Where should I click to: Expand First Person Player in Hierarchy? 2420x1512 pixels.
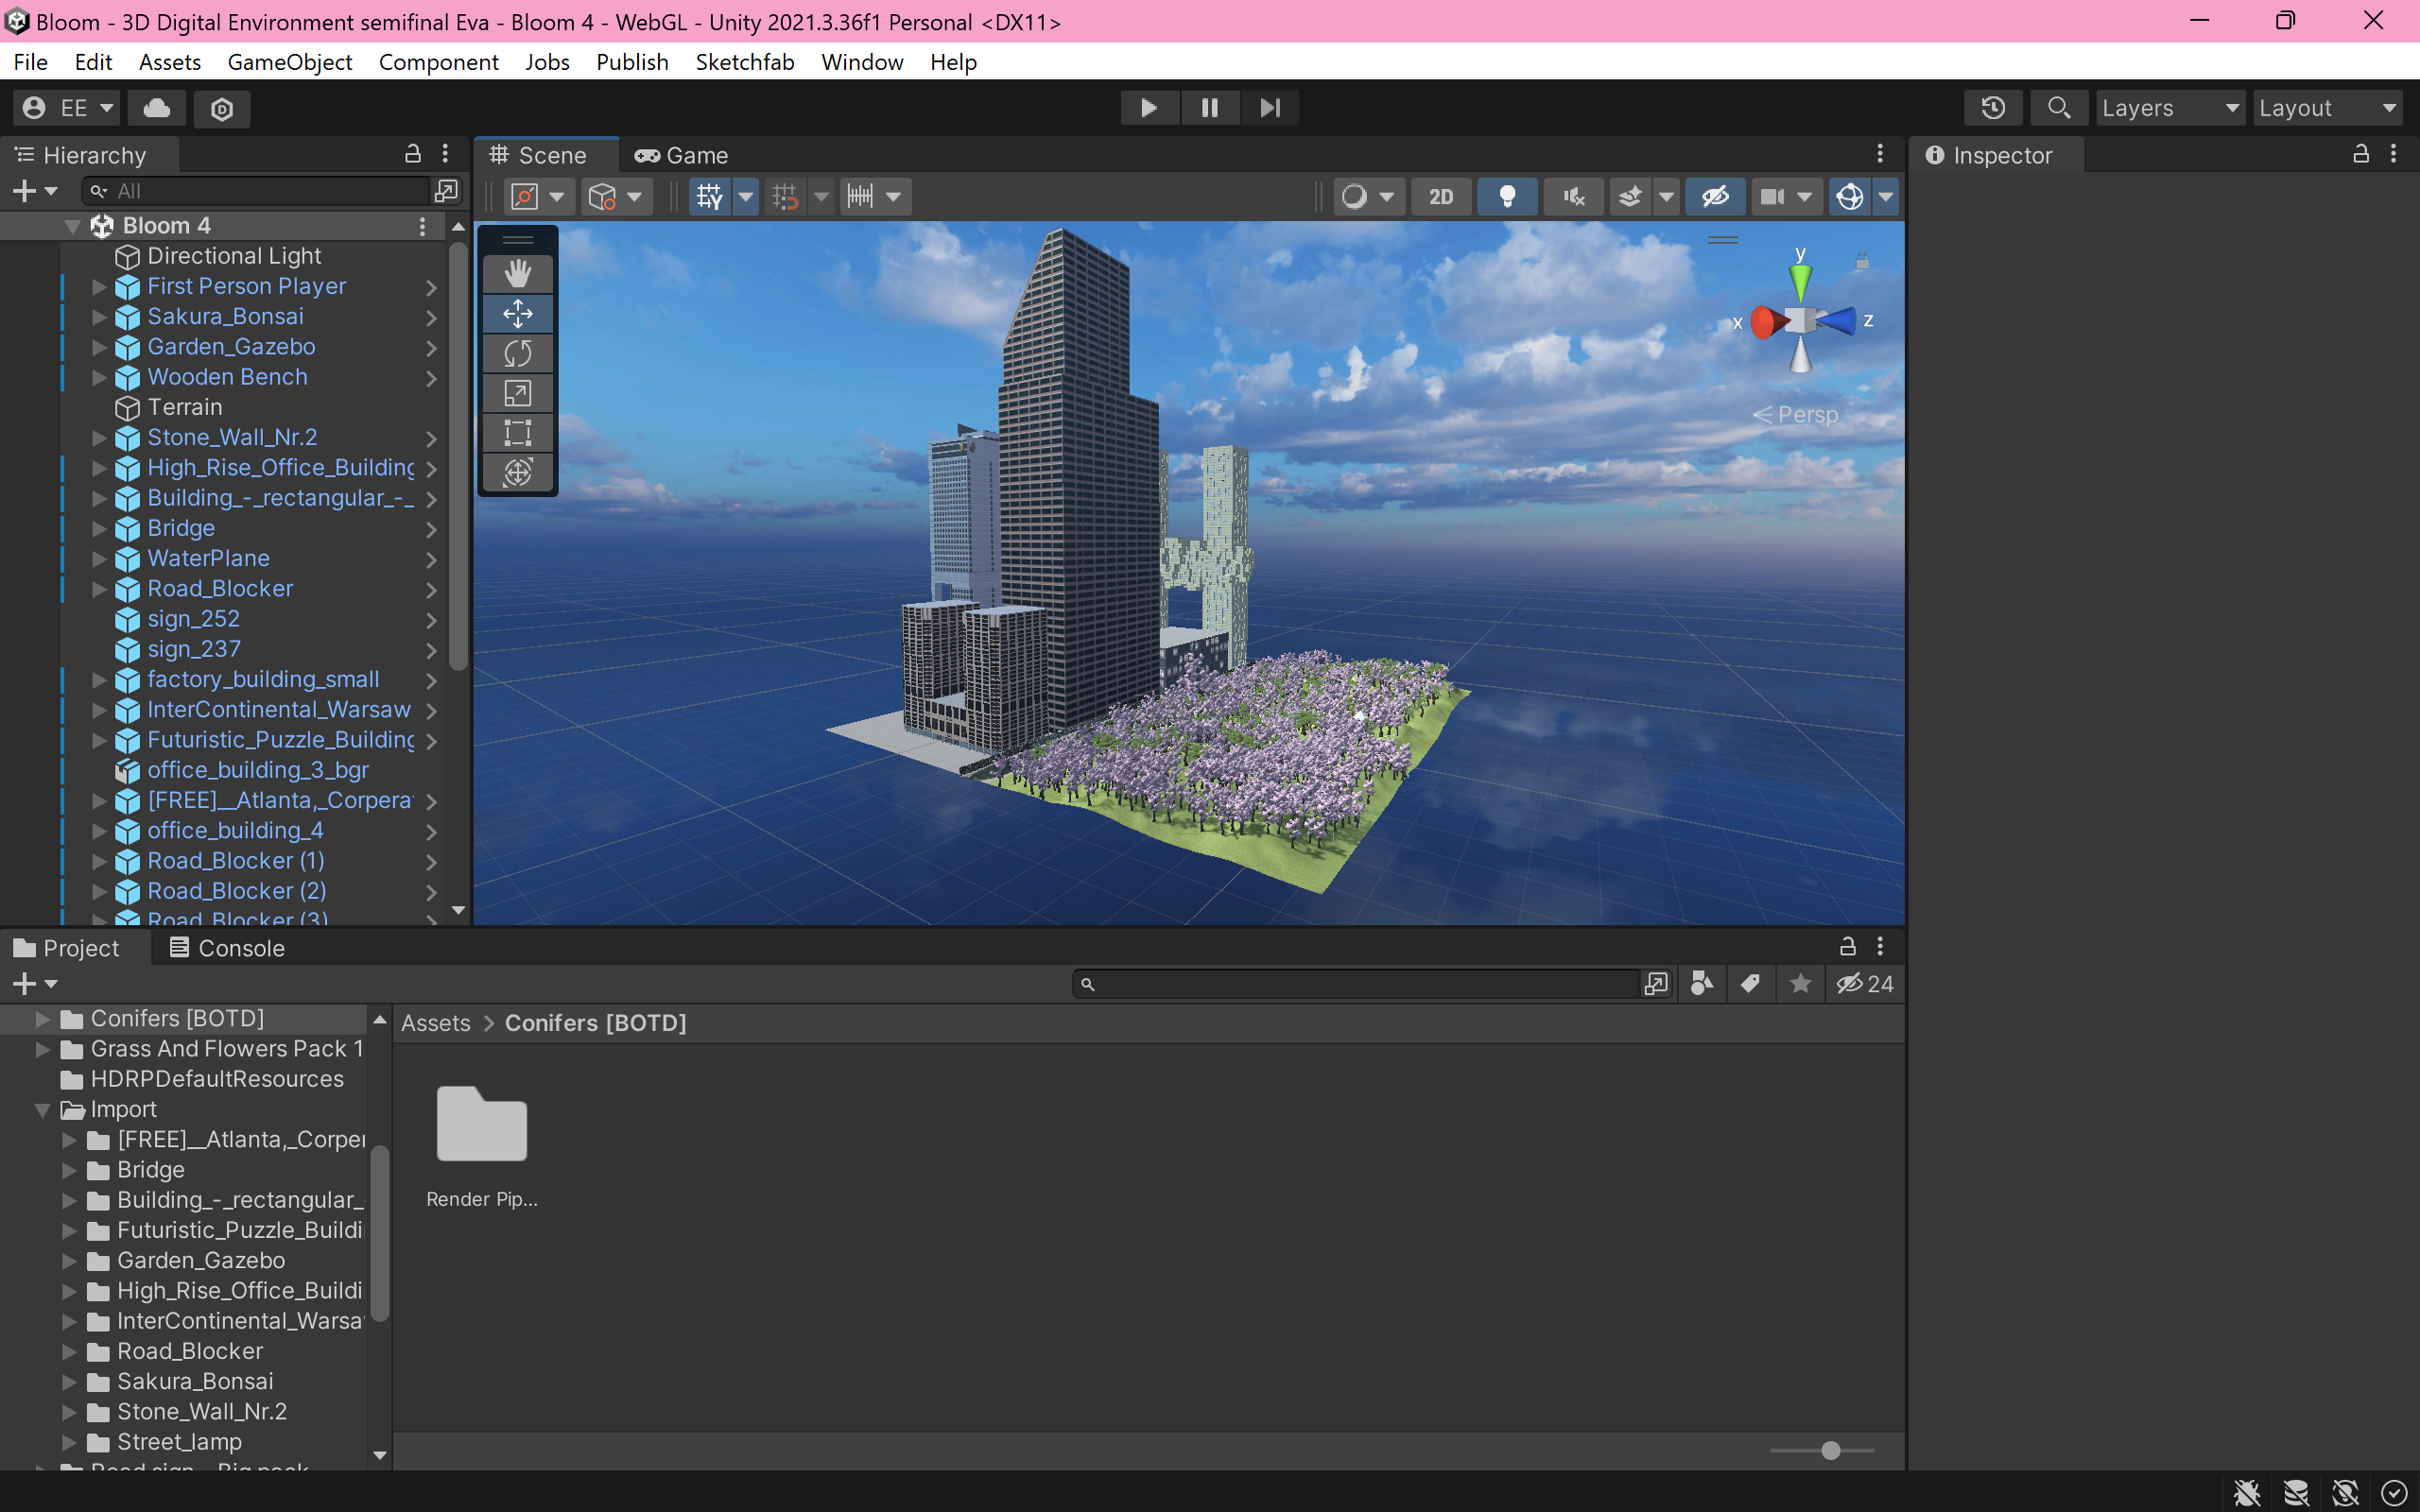pyautogui.click(x=99, y=287)
